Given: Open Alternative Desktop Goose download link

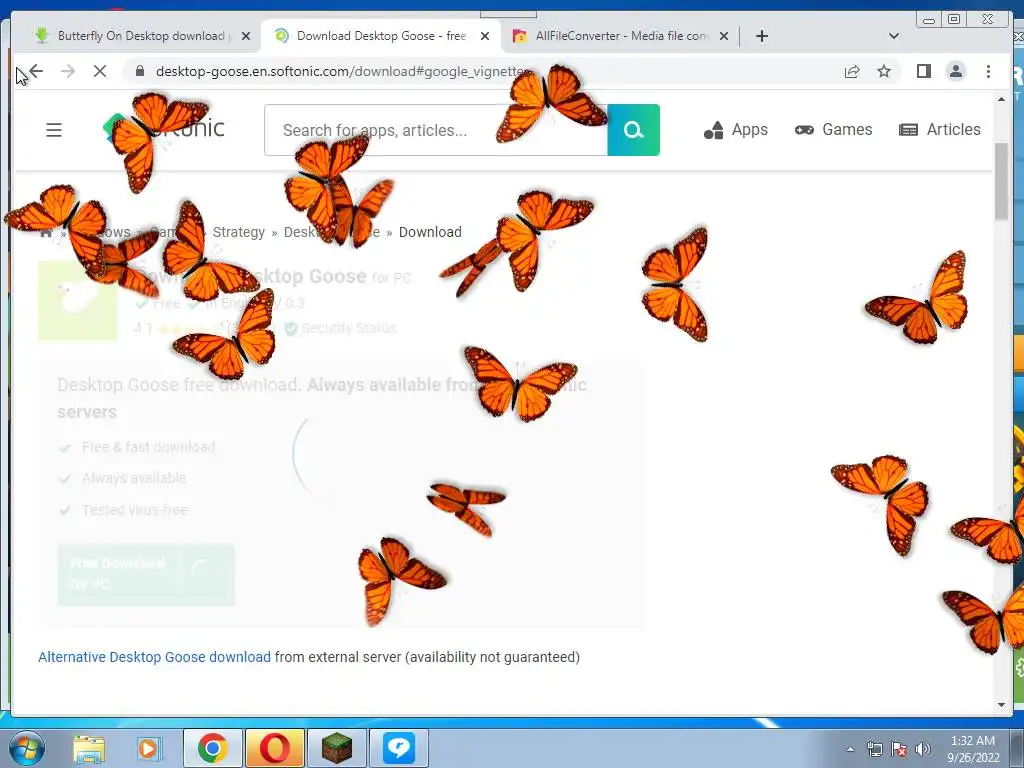Looking at the screenshot, I should [x=154, y=657].
